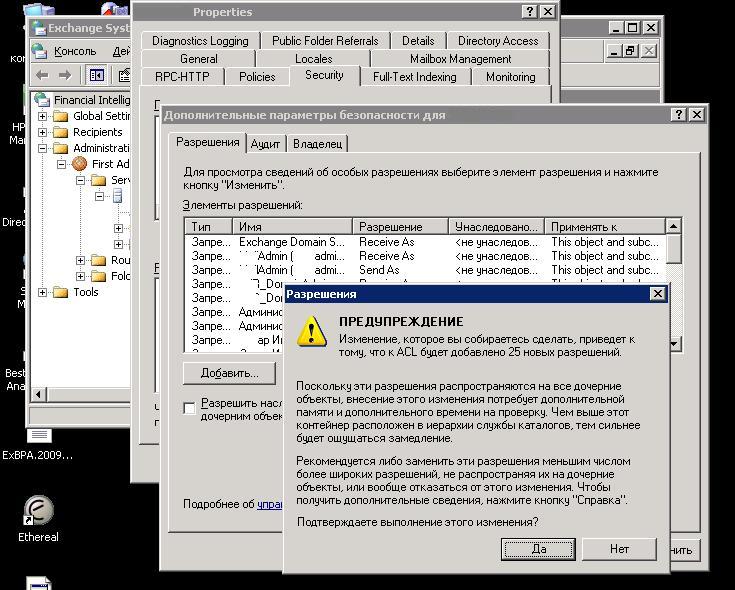Screen dimensions: 735x590
Task: Expand the Global Settings tree node
Action: coord(43,116)
